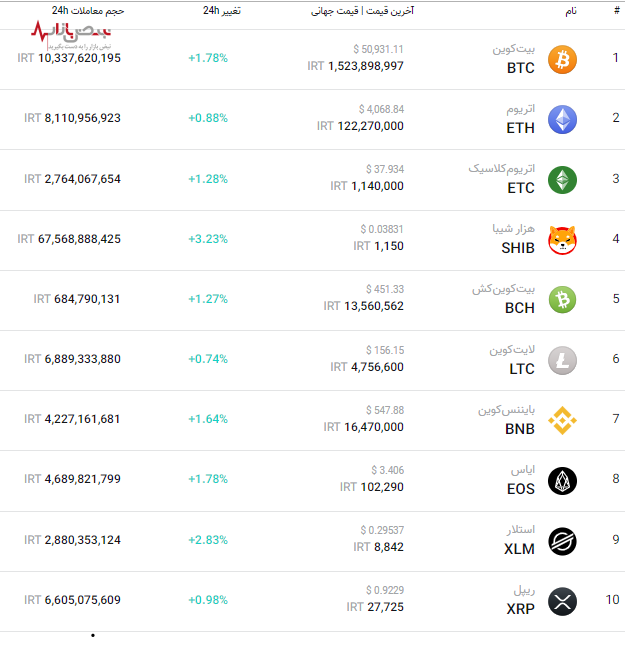This screenshot has height=645, width=625.
Task: Click the Litecoin LTC silver icon
Action: pyautogui.click(x=562, y=359)
